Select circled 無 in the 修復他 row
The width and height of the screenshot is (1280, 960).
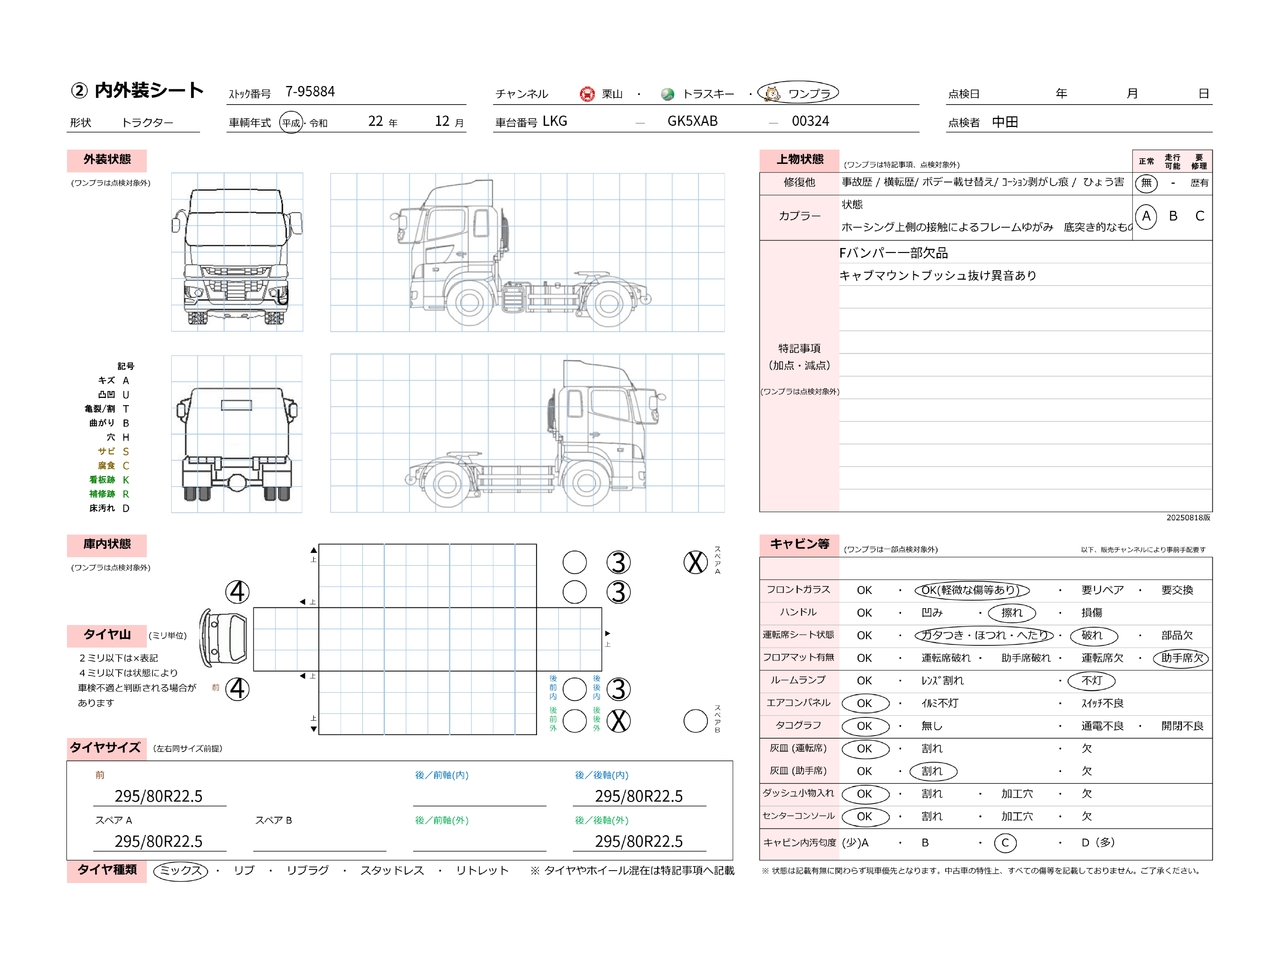point(1146,183)
